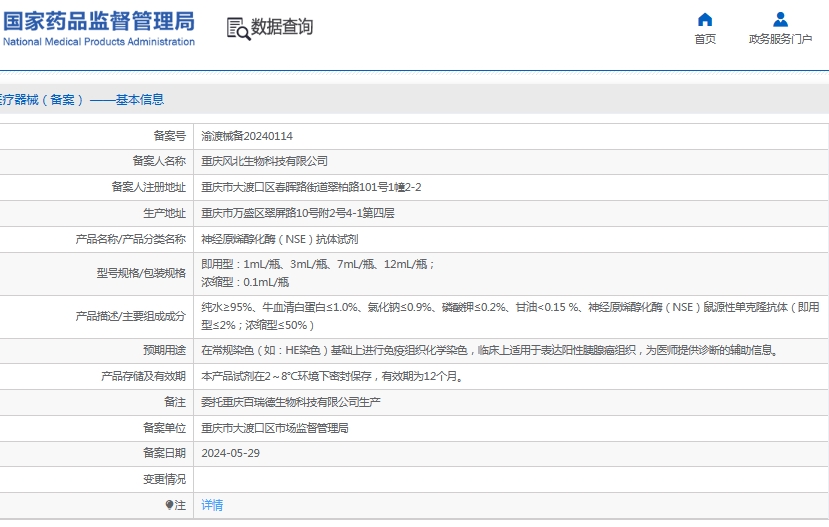This screenshot has width=829, height=527.
Task: Click the empty 变更情况 value cell
Action: tap(511, 479)
